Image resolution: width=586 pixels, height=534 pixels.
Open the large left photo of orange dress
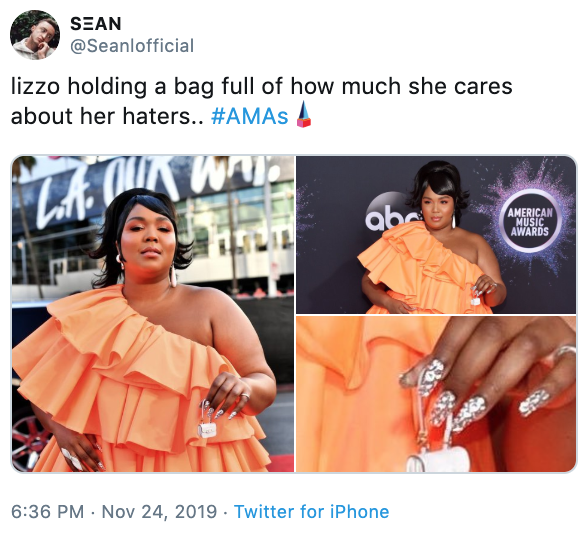(x=153, y=314)
